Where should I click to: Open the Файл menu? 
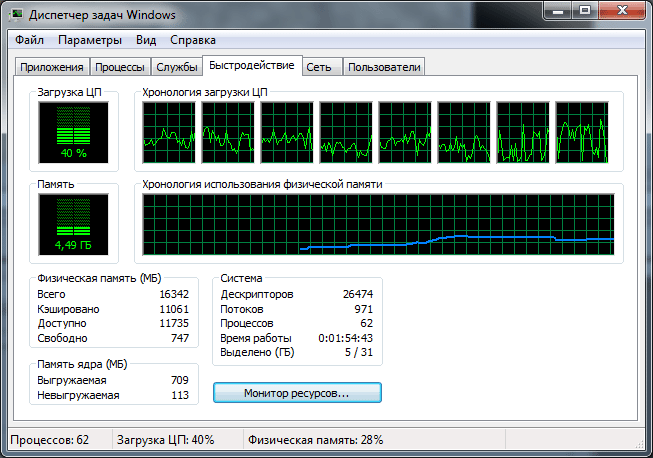point(29,40)
